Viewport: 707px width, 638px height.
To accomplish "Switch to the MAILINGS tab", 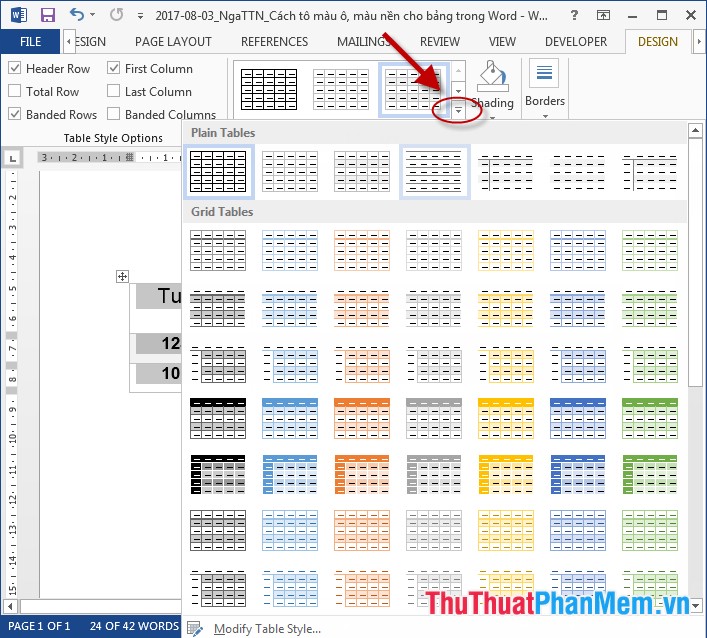I will click(x=363, y=42).
